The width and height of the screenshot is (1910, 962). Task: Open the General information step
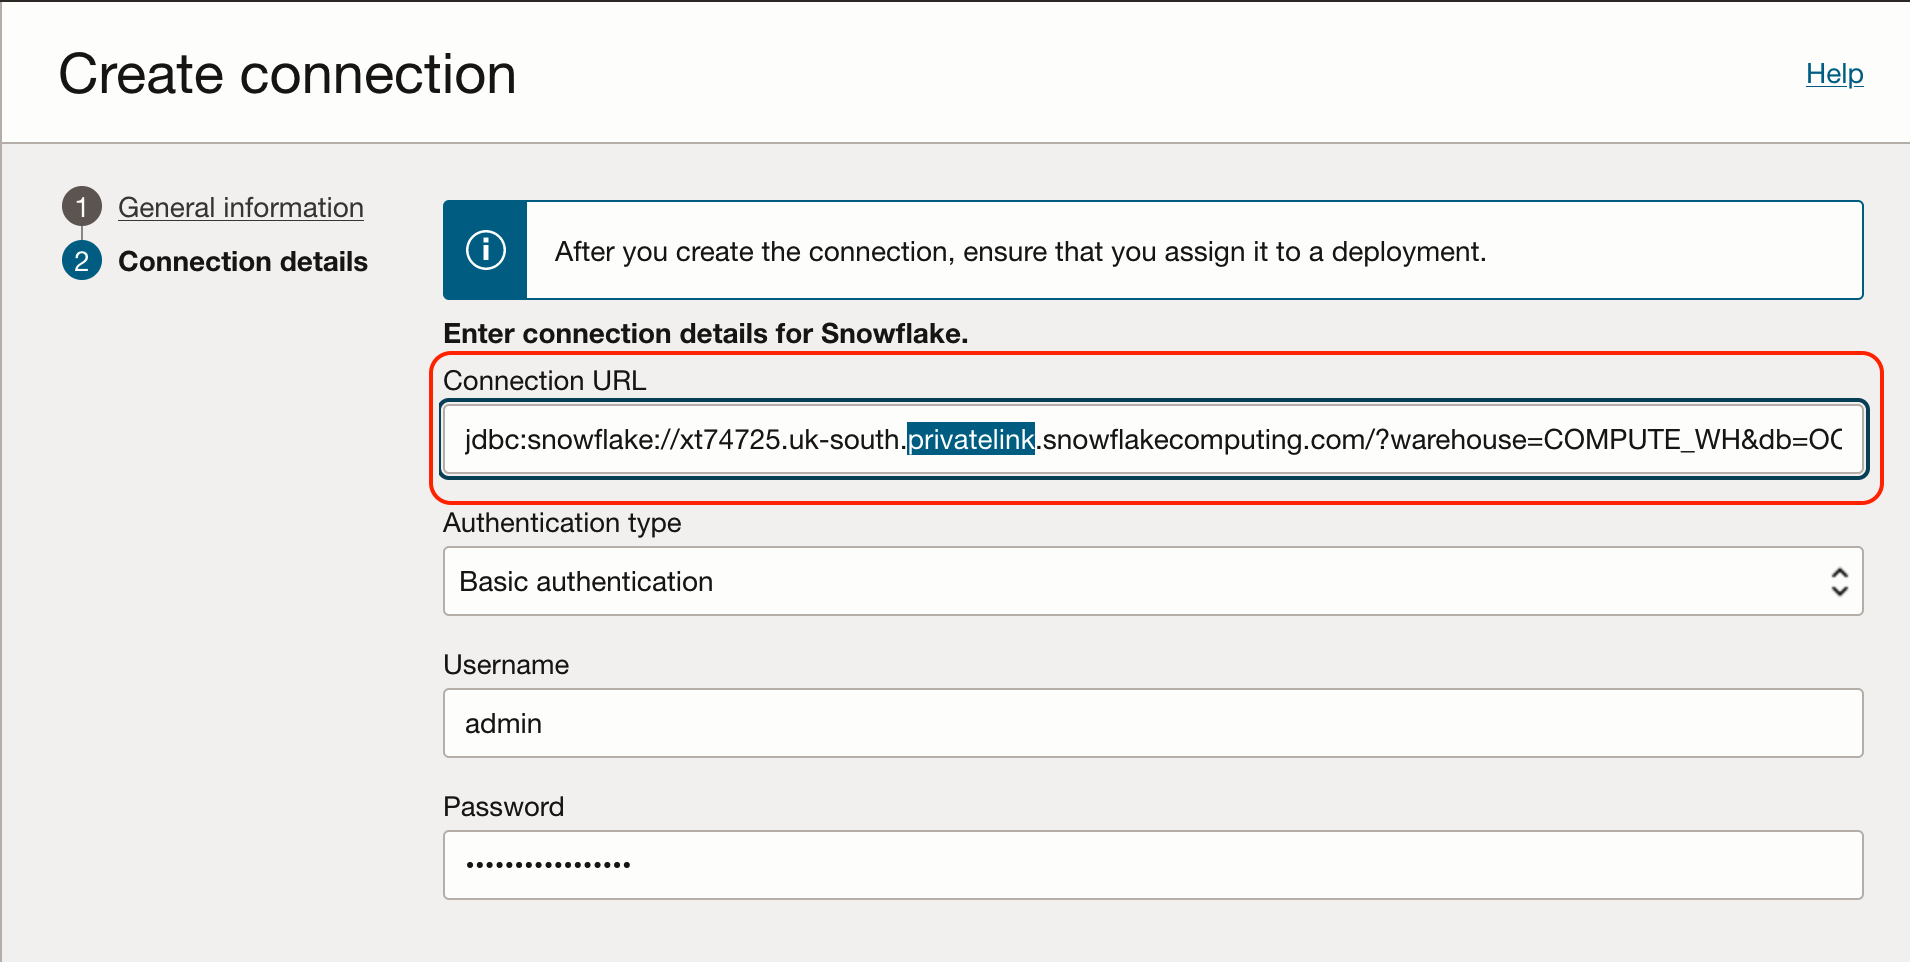click(x=240, y=207)
